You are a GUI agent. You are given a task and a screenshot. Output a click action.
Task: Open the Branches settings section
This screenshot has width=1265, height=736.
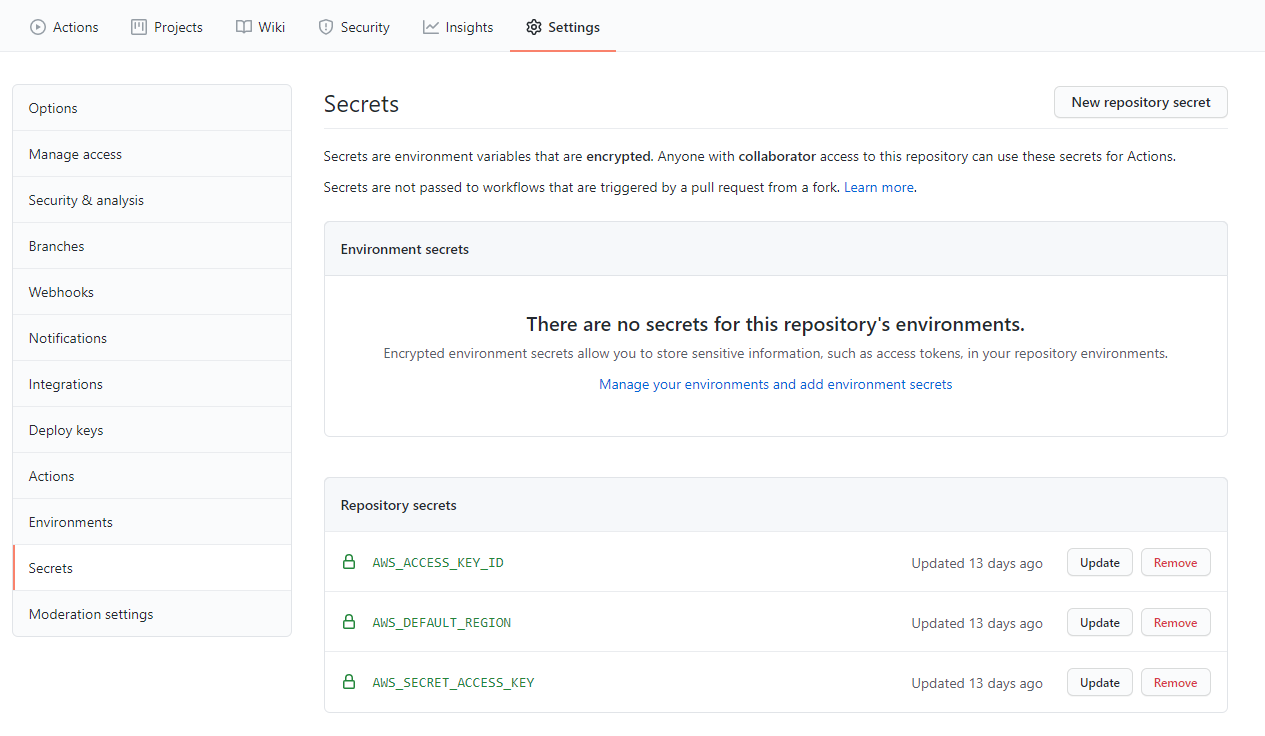(56, 245)
